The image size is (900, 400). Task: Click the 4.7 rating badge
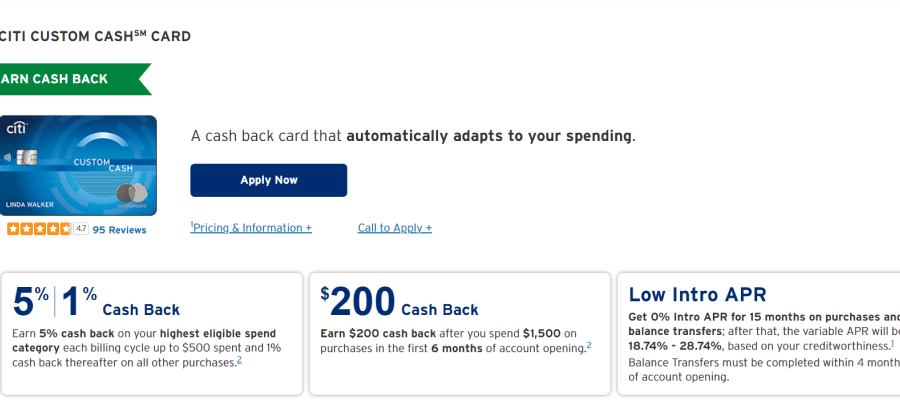point(81,229)
